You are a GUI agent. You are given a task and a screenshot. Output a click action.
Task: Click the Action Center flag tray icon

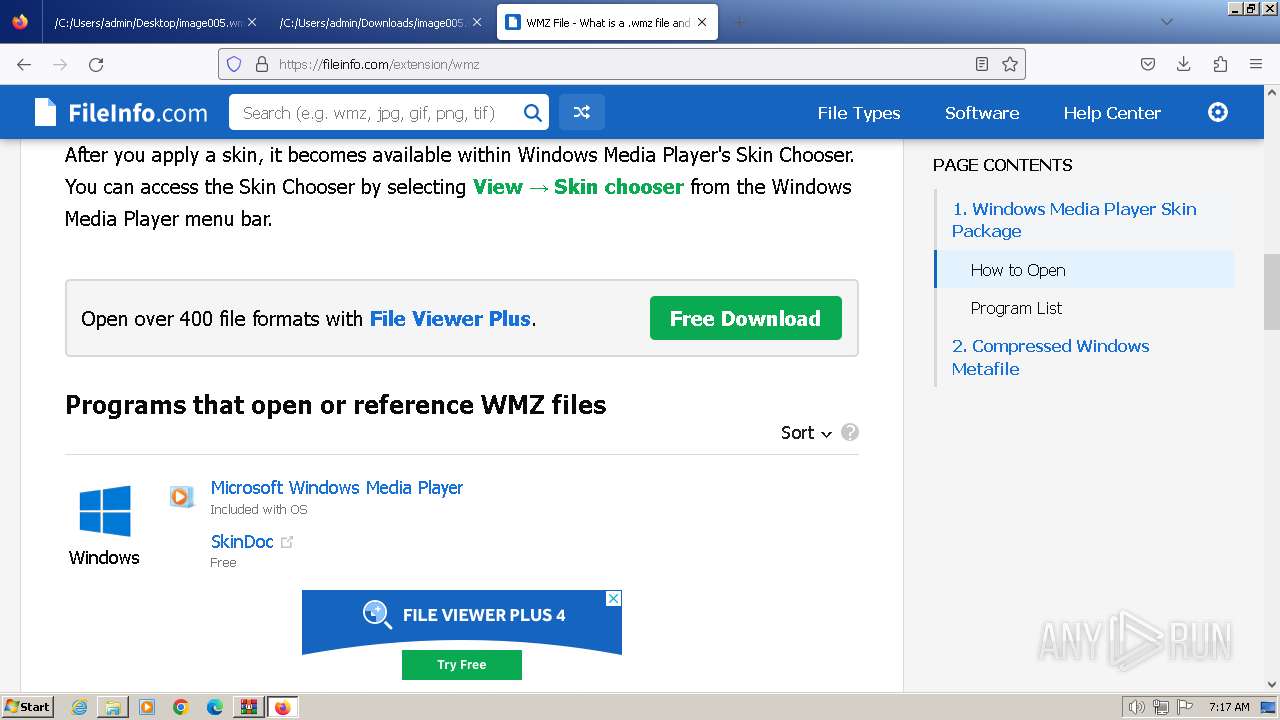coord(1185,707)
